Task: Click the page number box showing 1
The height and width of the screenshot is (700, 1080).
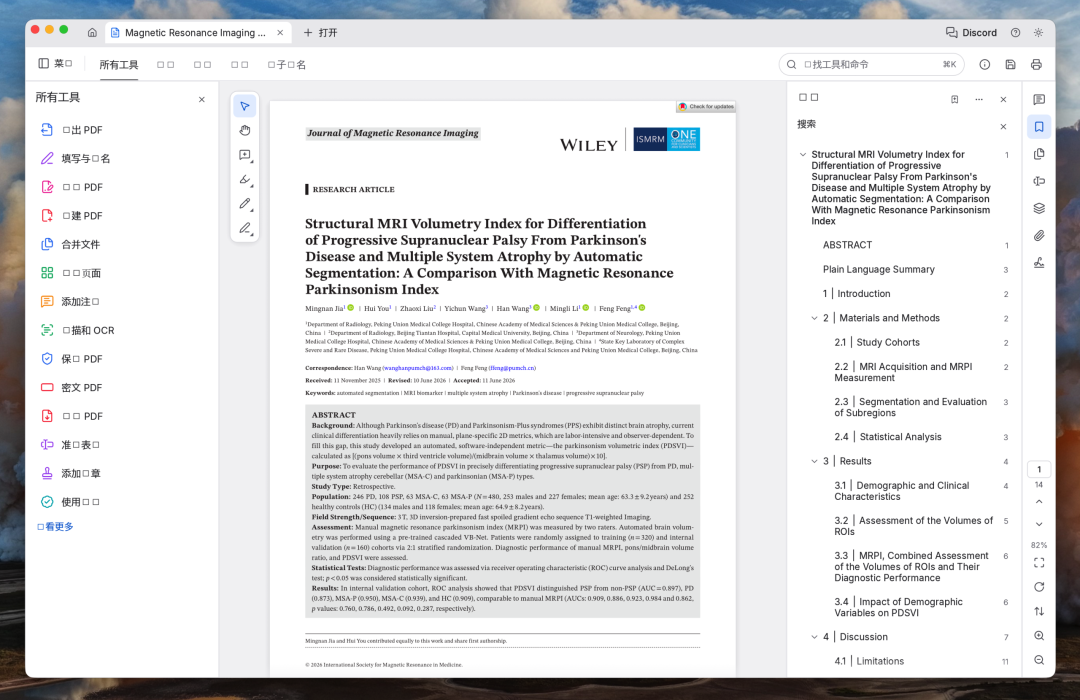Action: (1039, 469)
